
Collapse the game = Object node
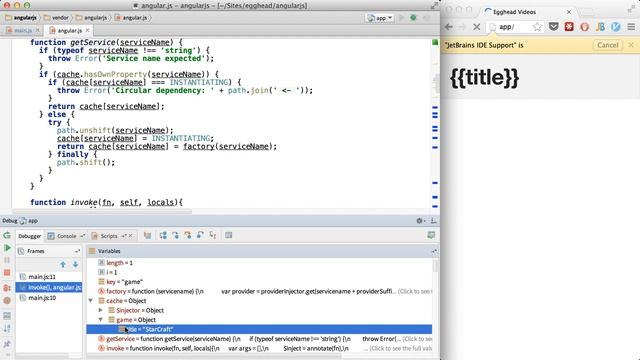pyautogui.click(x=101, y=320)
